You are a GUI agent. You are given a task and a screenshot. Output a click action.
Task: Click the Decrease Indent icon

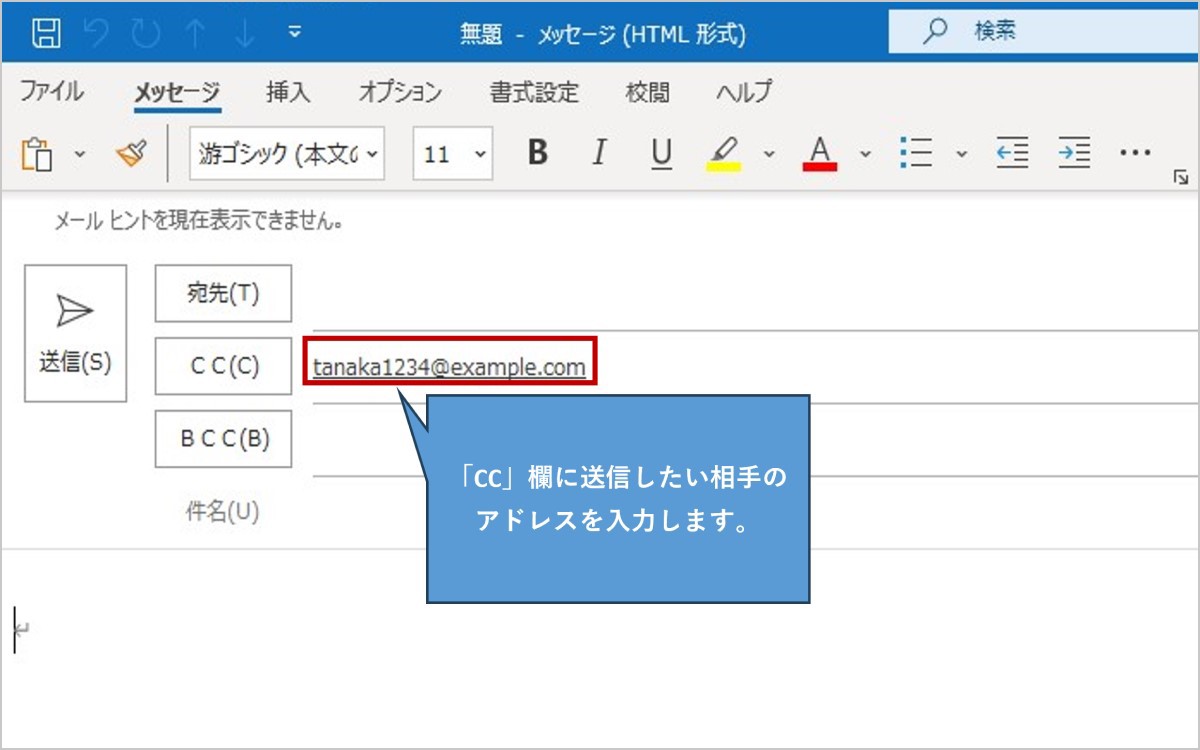coord(1011,153)
